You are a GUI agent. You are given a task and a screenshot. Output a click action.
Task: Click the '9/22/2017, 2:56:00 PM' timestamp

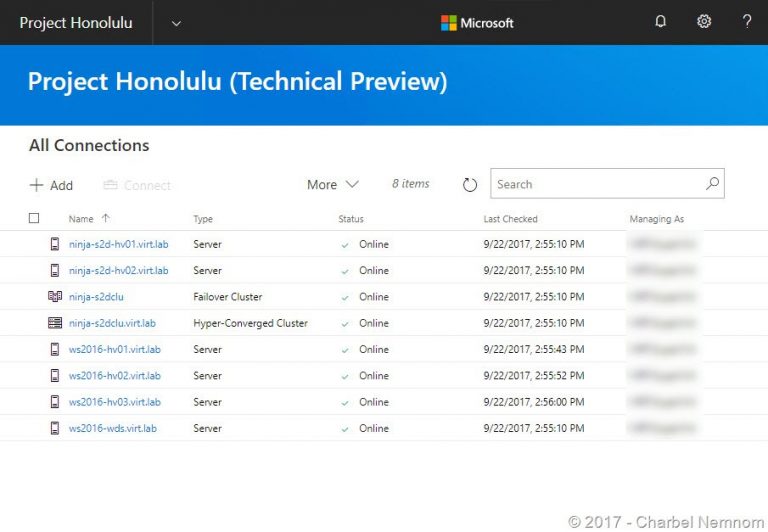coord(534,402)
